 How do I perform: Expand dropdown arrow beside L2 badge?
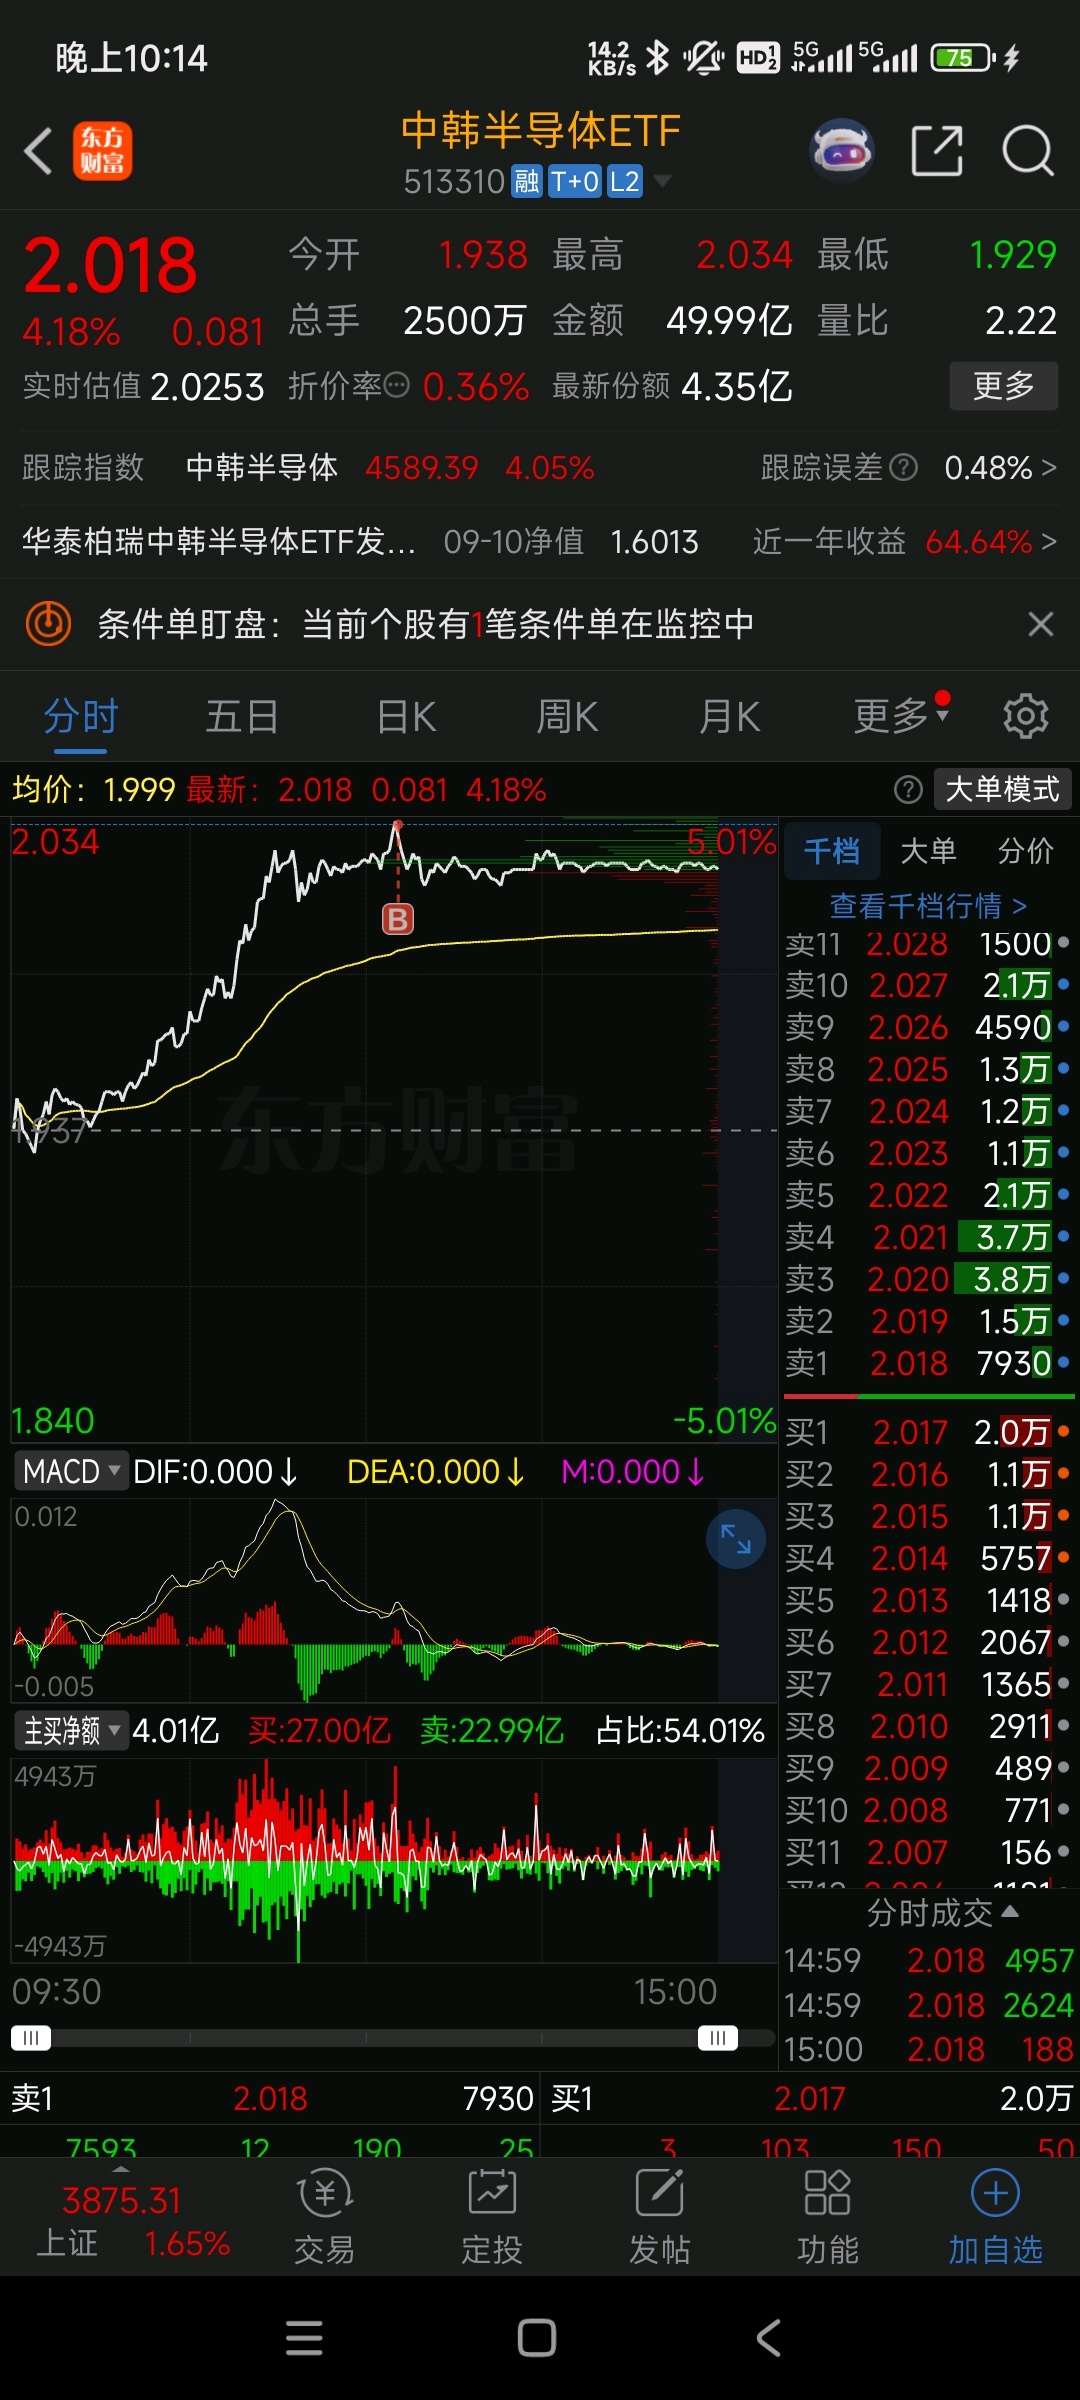click(662, 181)
